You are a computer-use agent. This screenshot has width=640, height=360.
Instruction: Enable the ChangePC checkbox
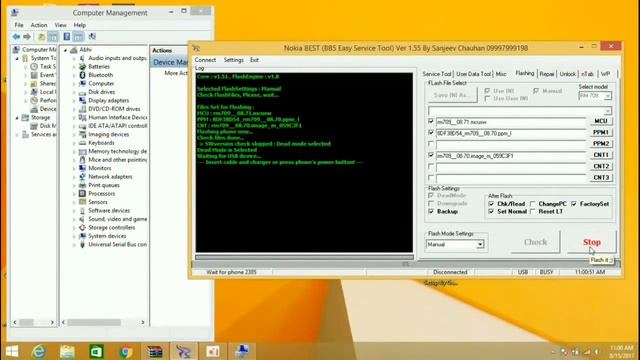pyautogui.click(x=533, y=204)
